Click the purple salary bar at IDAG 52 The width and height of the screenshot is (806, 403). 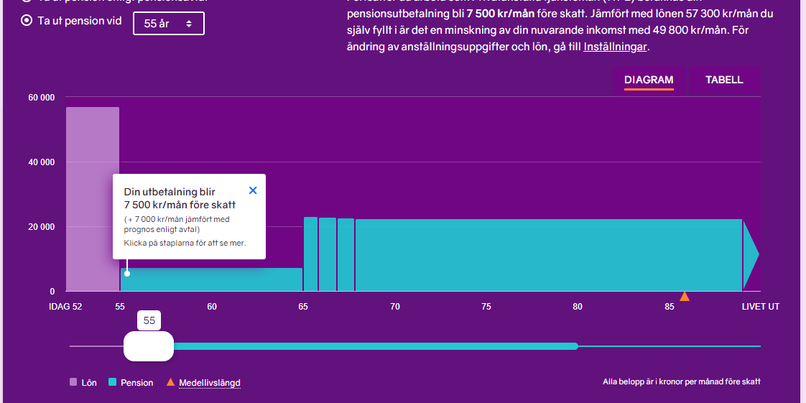93,198
